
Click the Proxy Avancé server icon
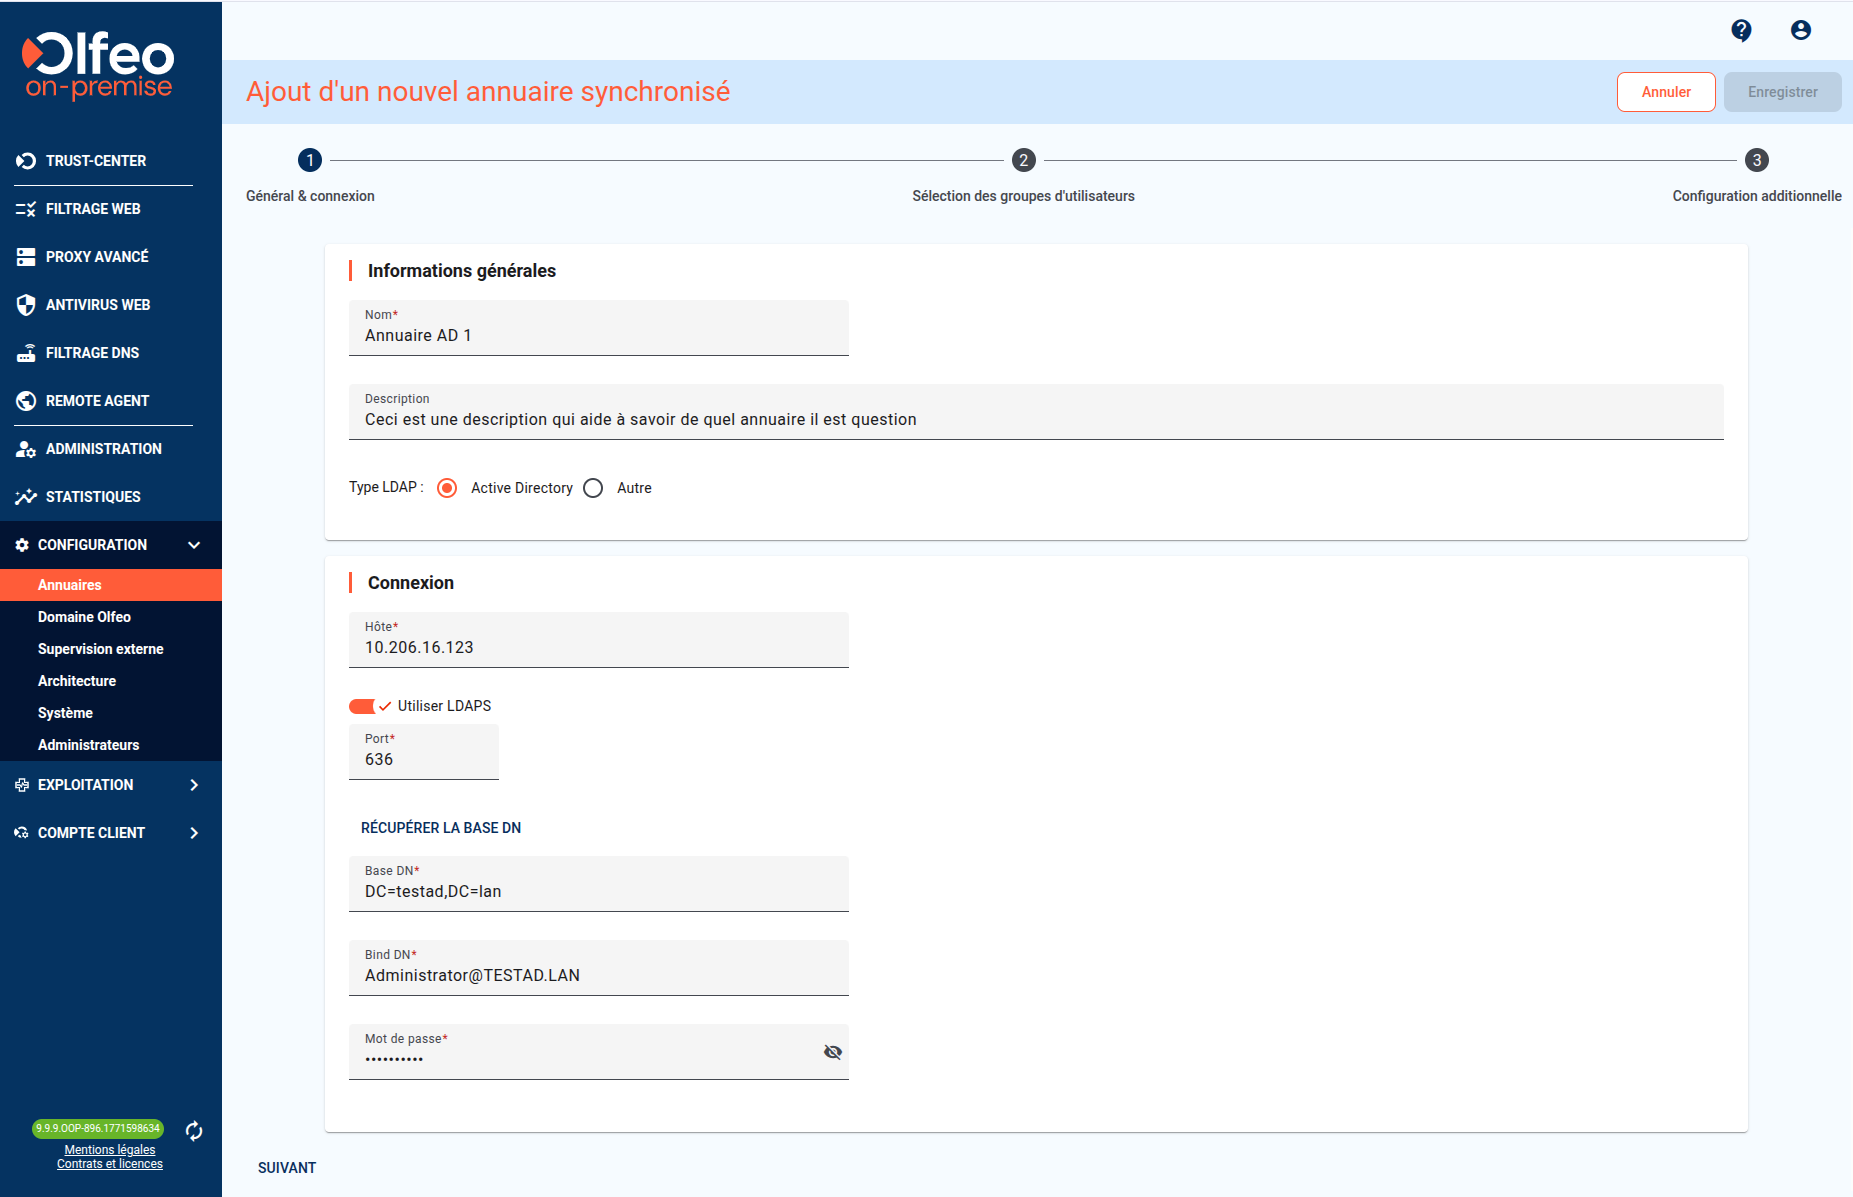(26, 257)
